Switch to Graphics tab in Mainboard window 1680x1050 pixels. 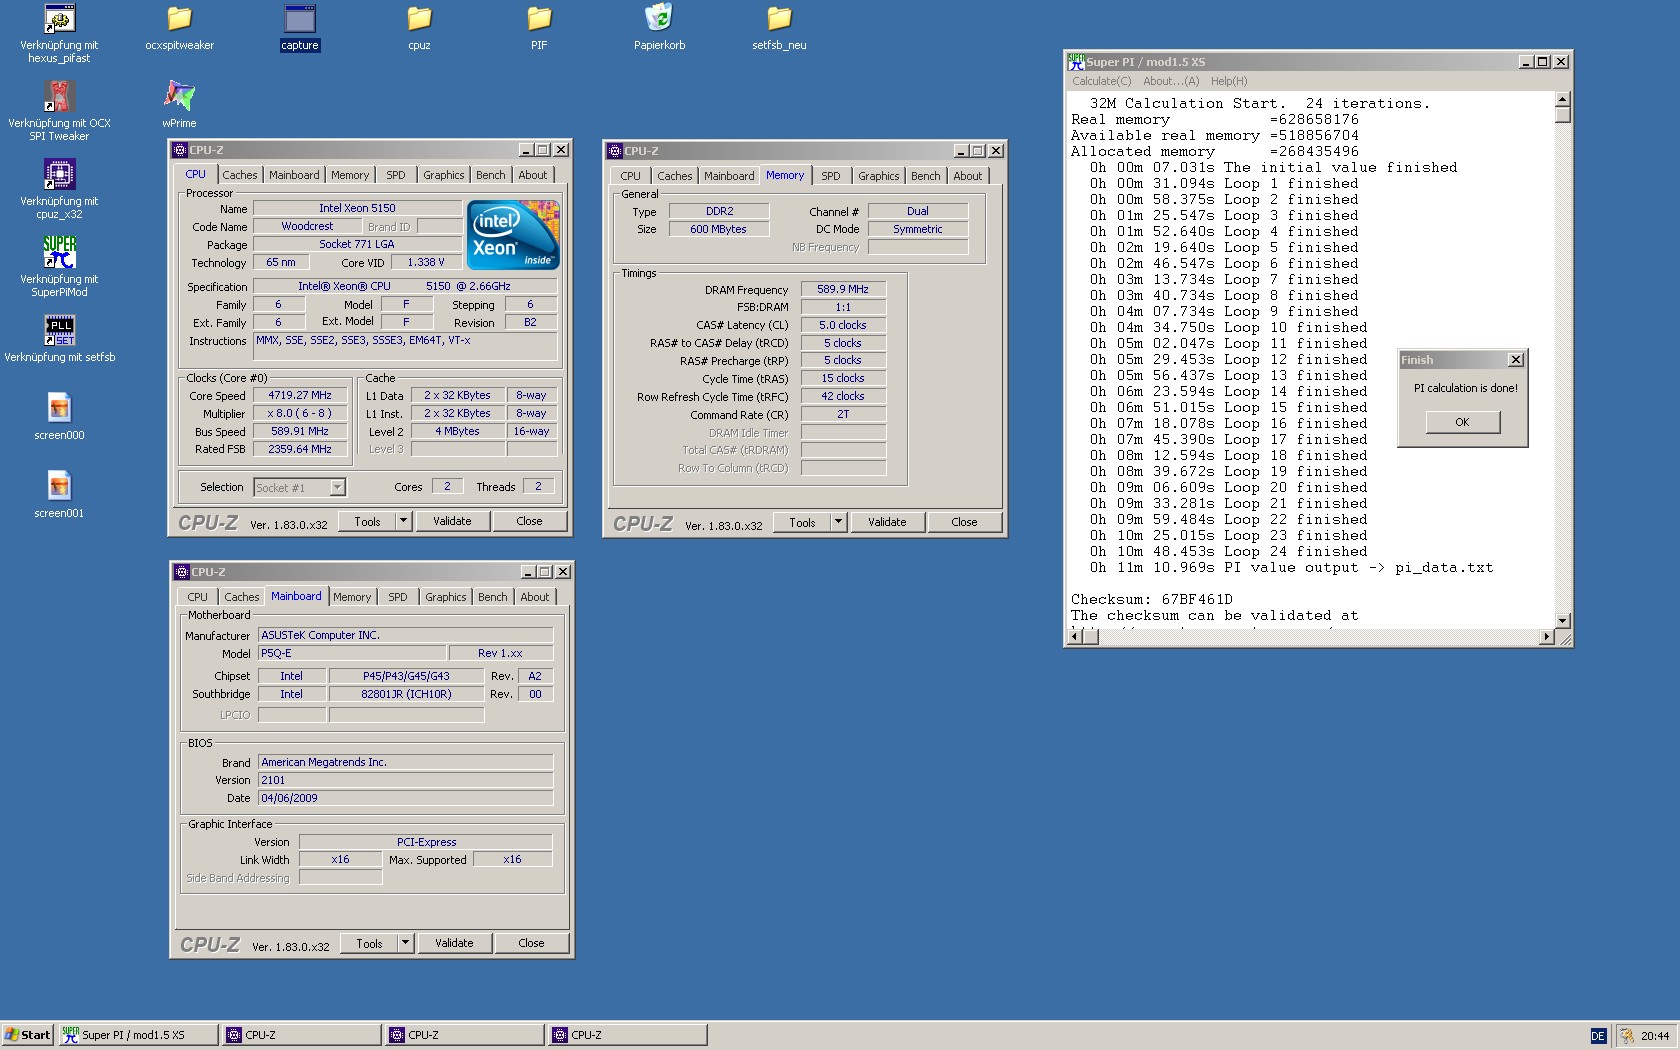446,597
